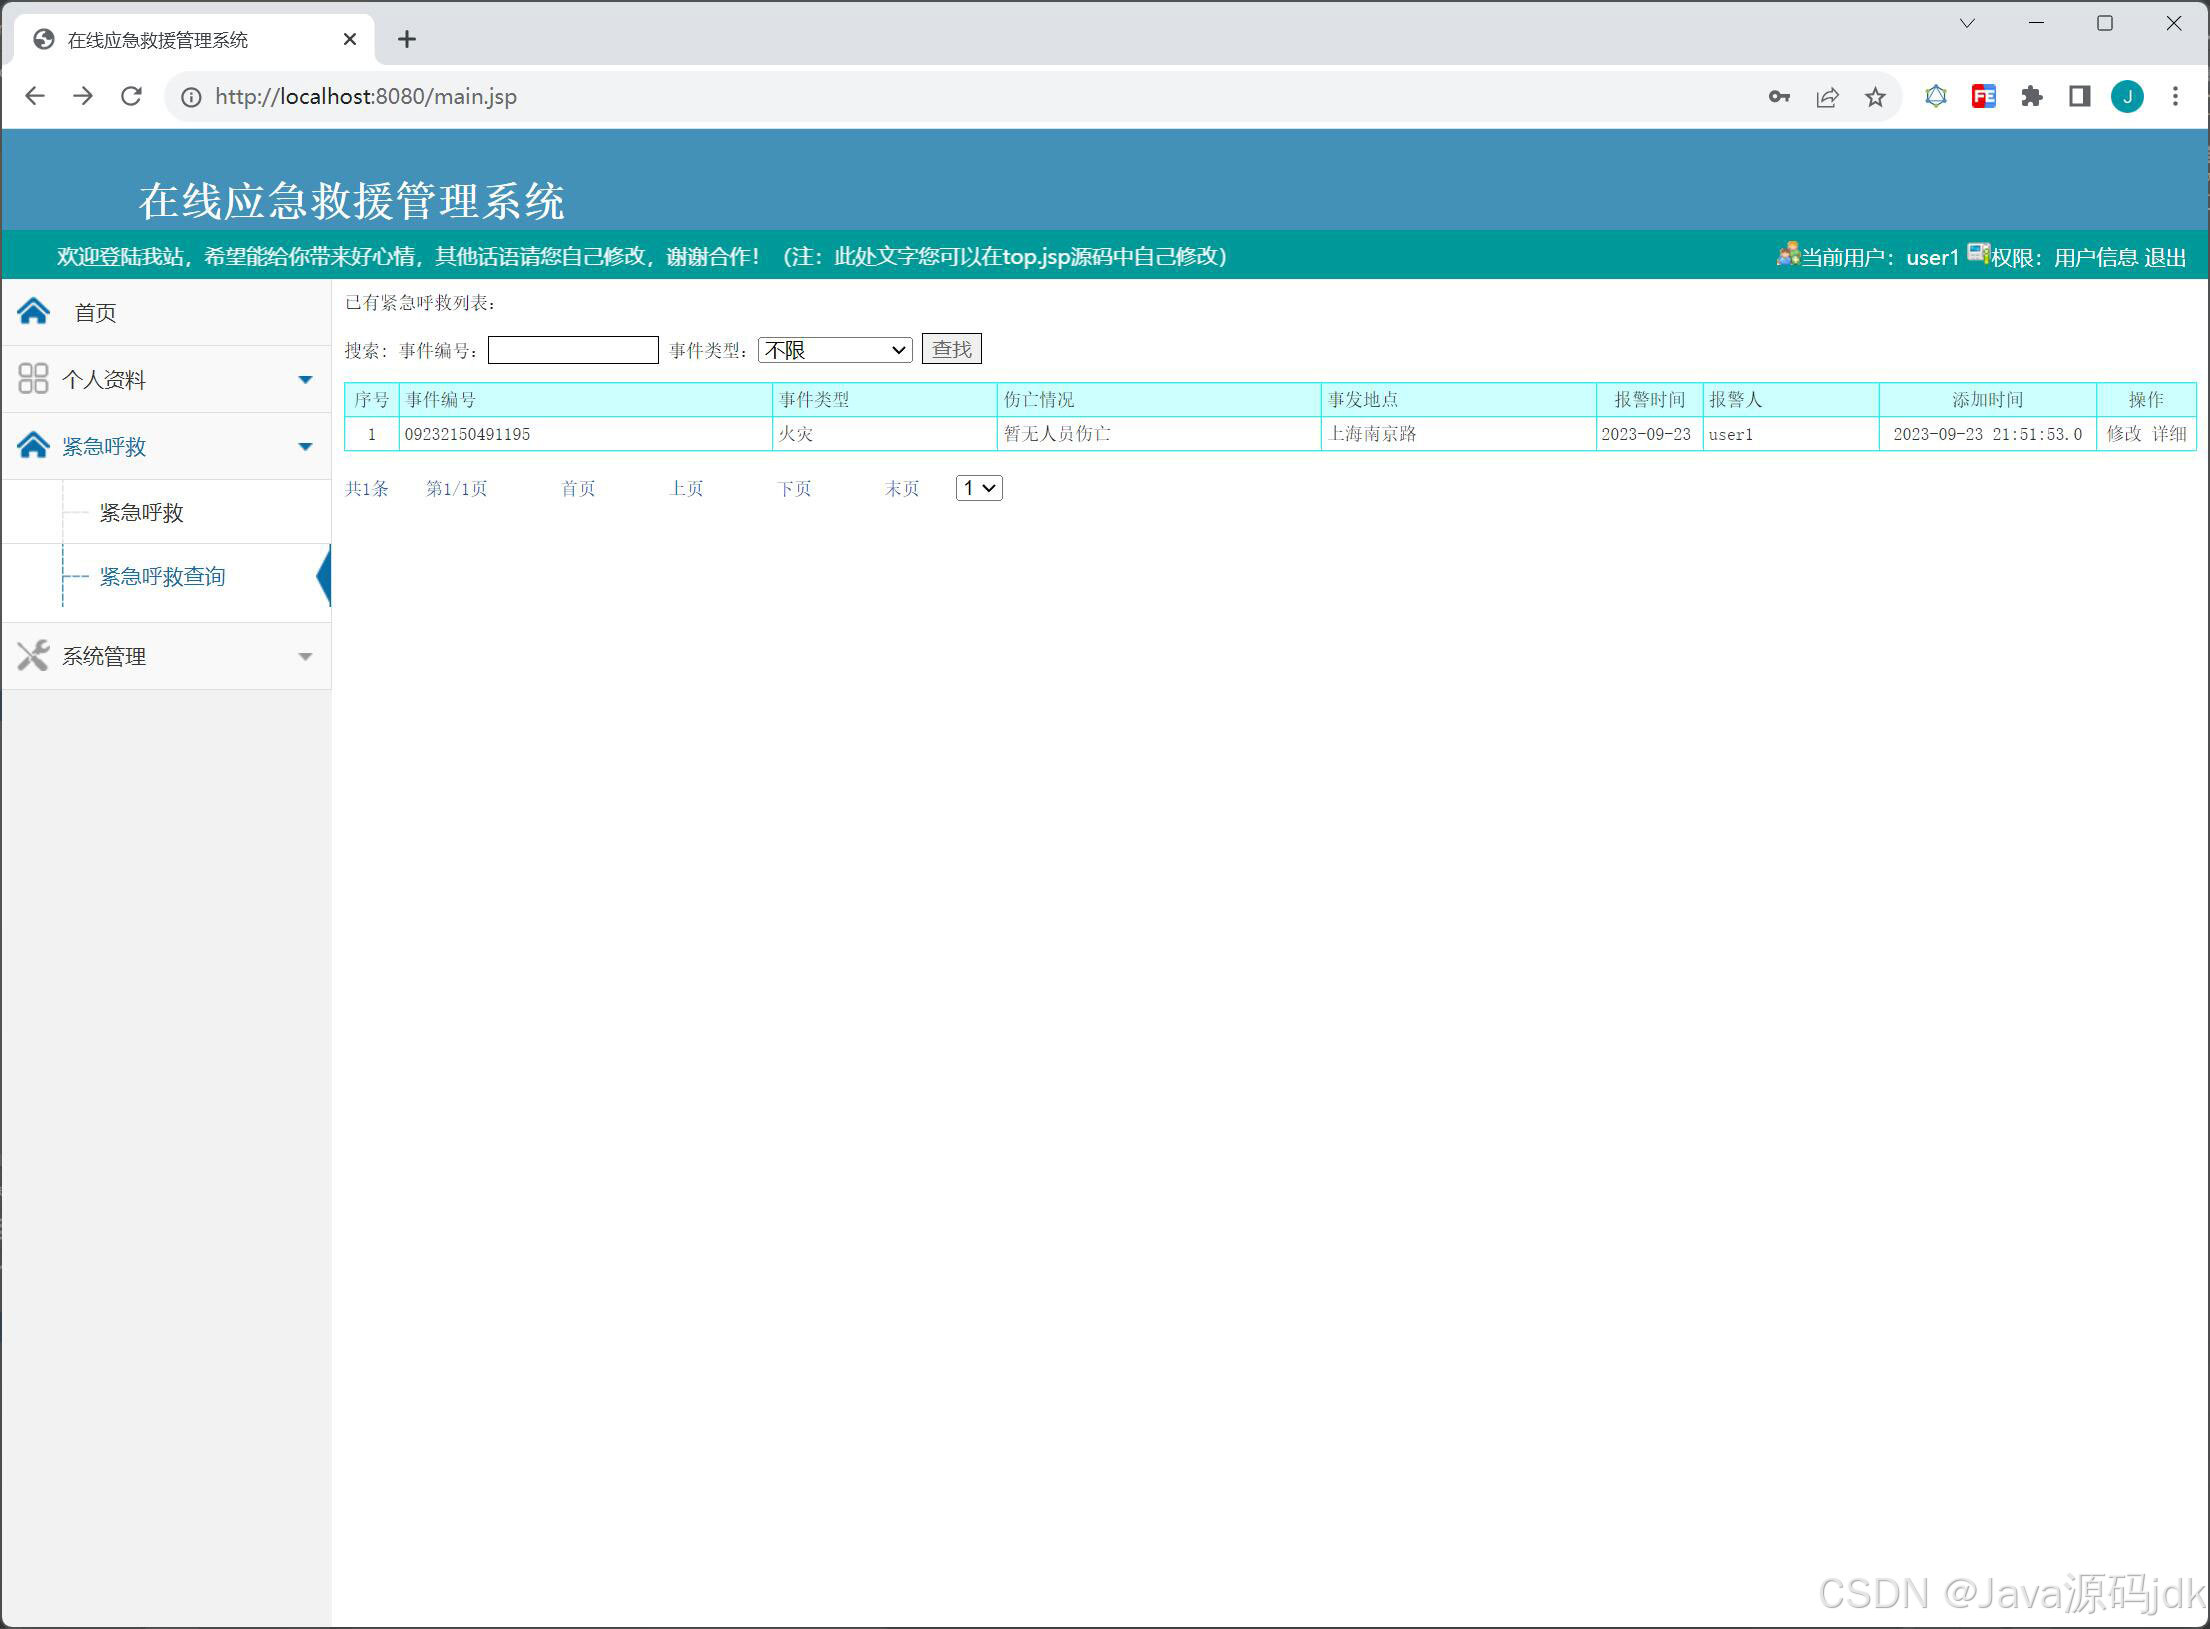This screenshot has height=1629, width=2210.
Task: Collapse the 紧急呼救 menu
Action: coord(306,445)
